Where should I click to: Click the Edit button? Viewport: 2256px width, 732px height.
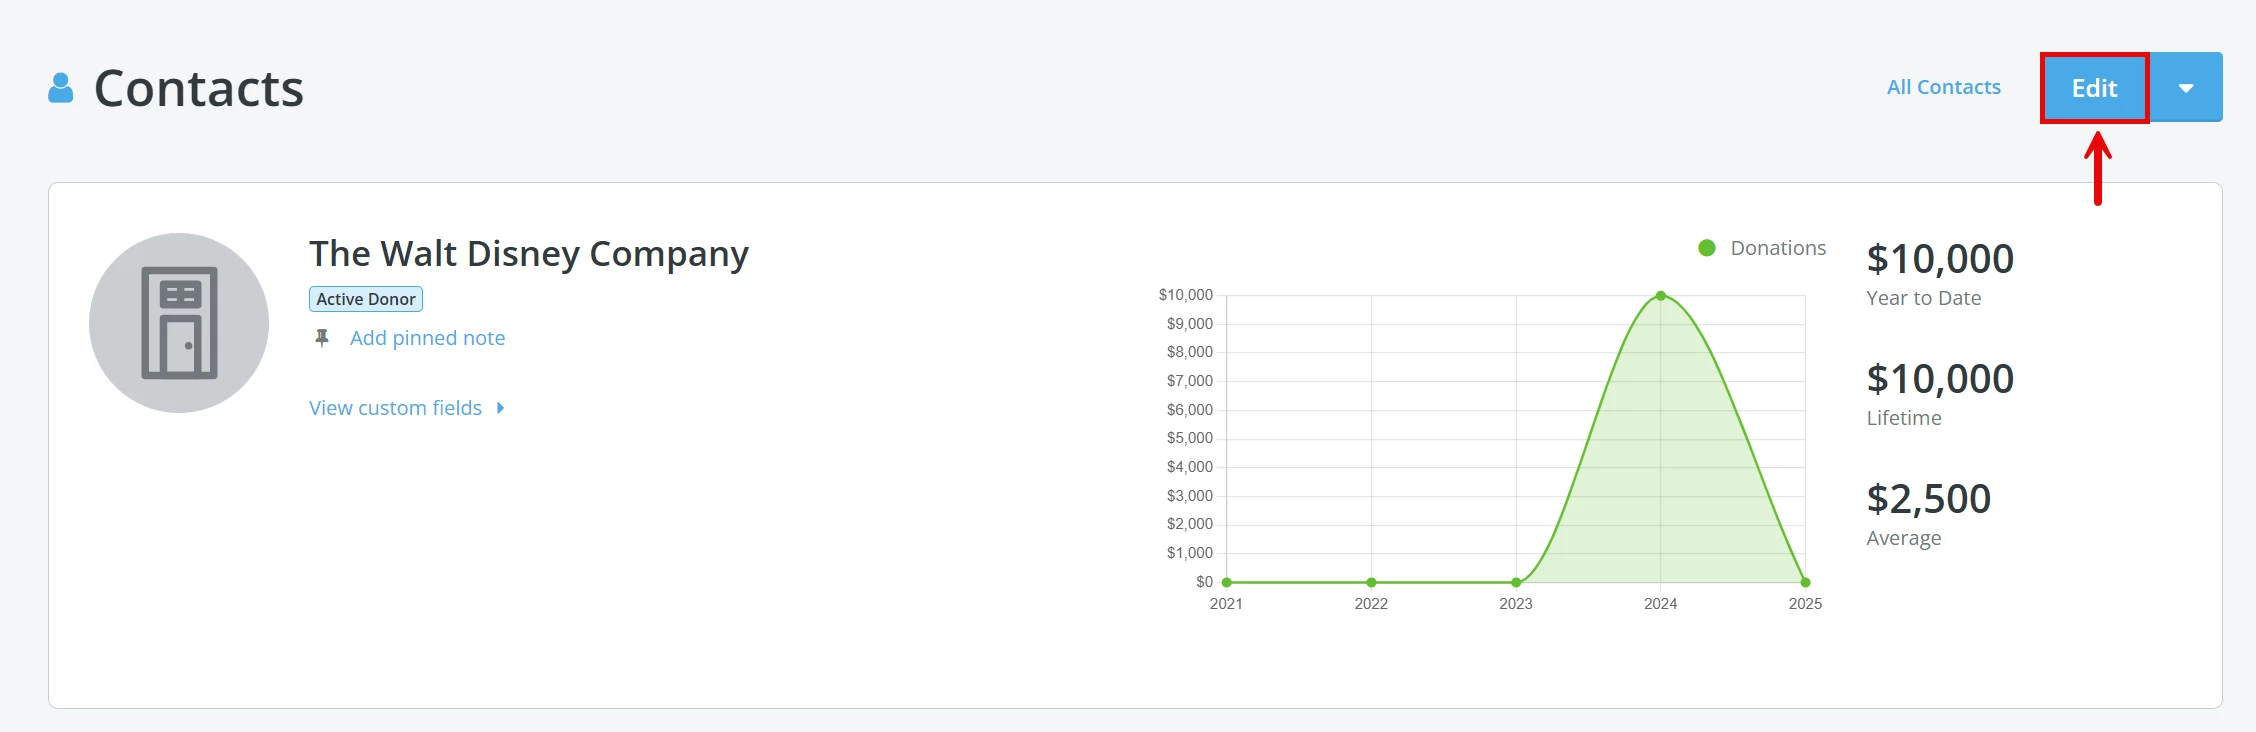tap(2094, 88)
